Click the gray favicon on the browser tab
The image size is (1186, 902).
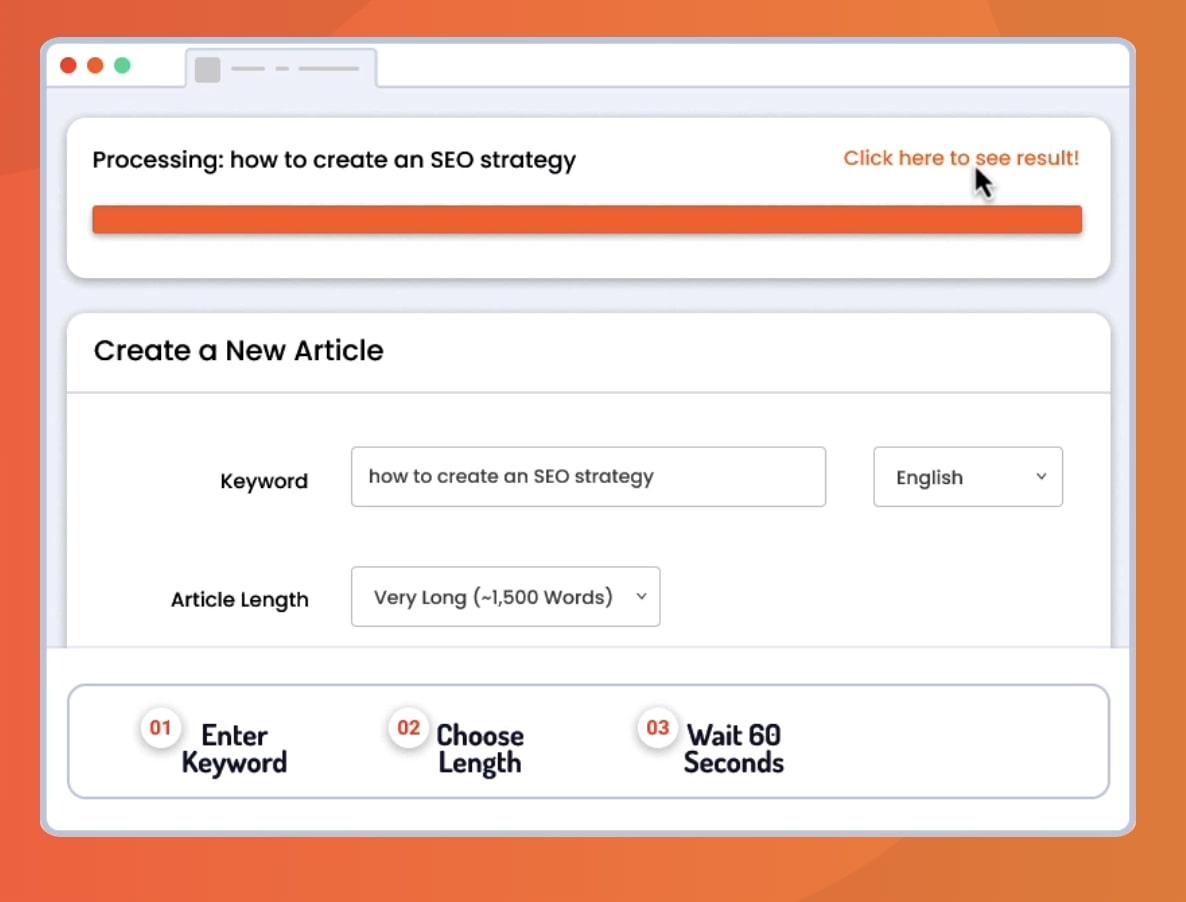[x=207, y=69]
